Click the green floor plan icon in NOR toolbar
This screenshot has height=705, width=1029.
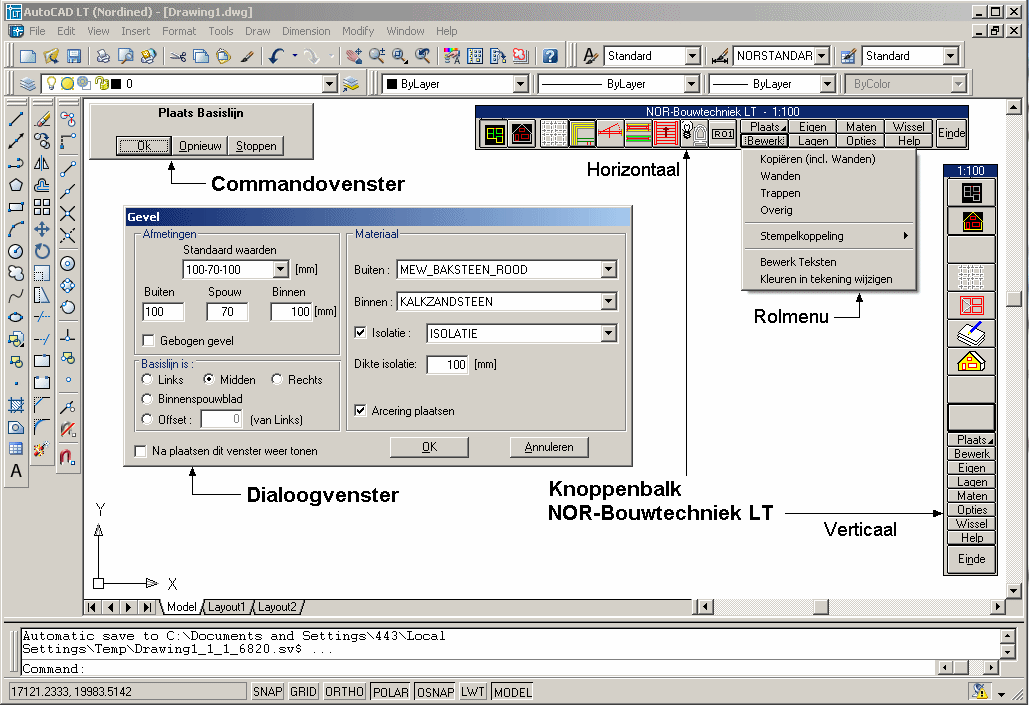click(x=494, y=134)
